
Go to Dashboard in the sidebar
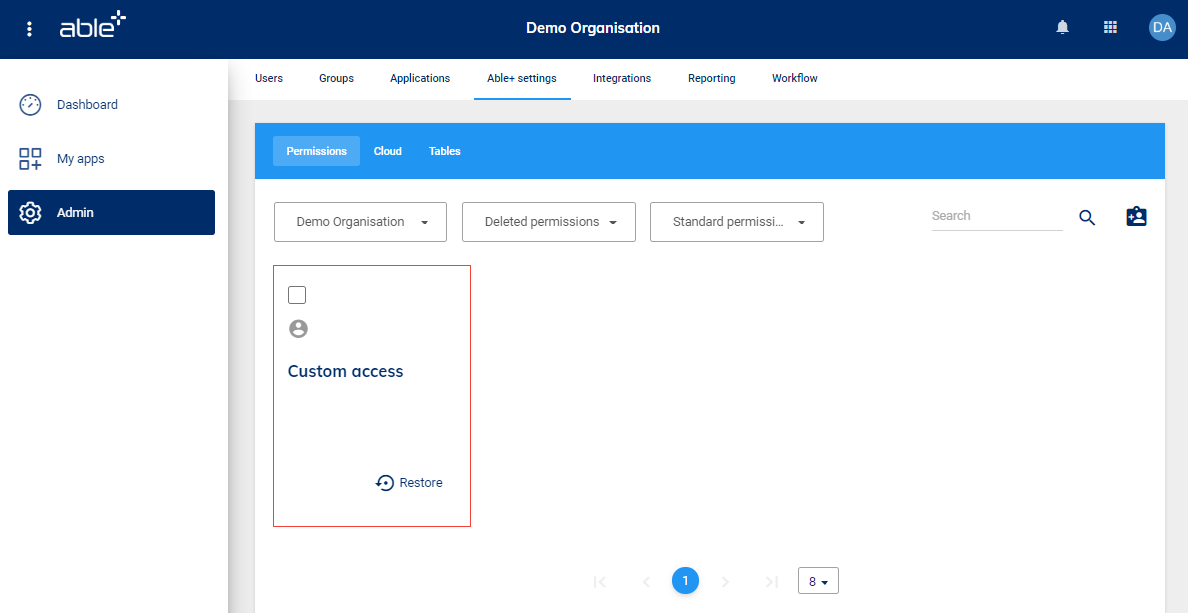pos(87,105)
